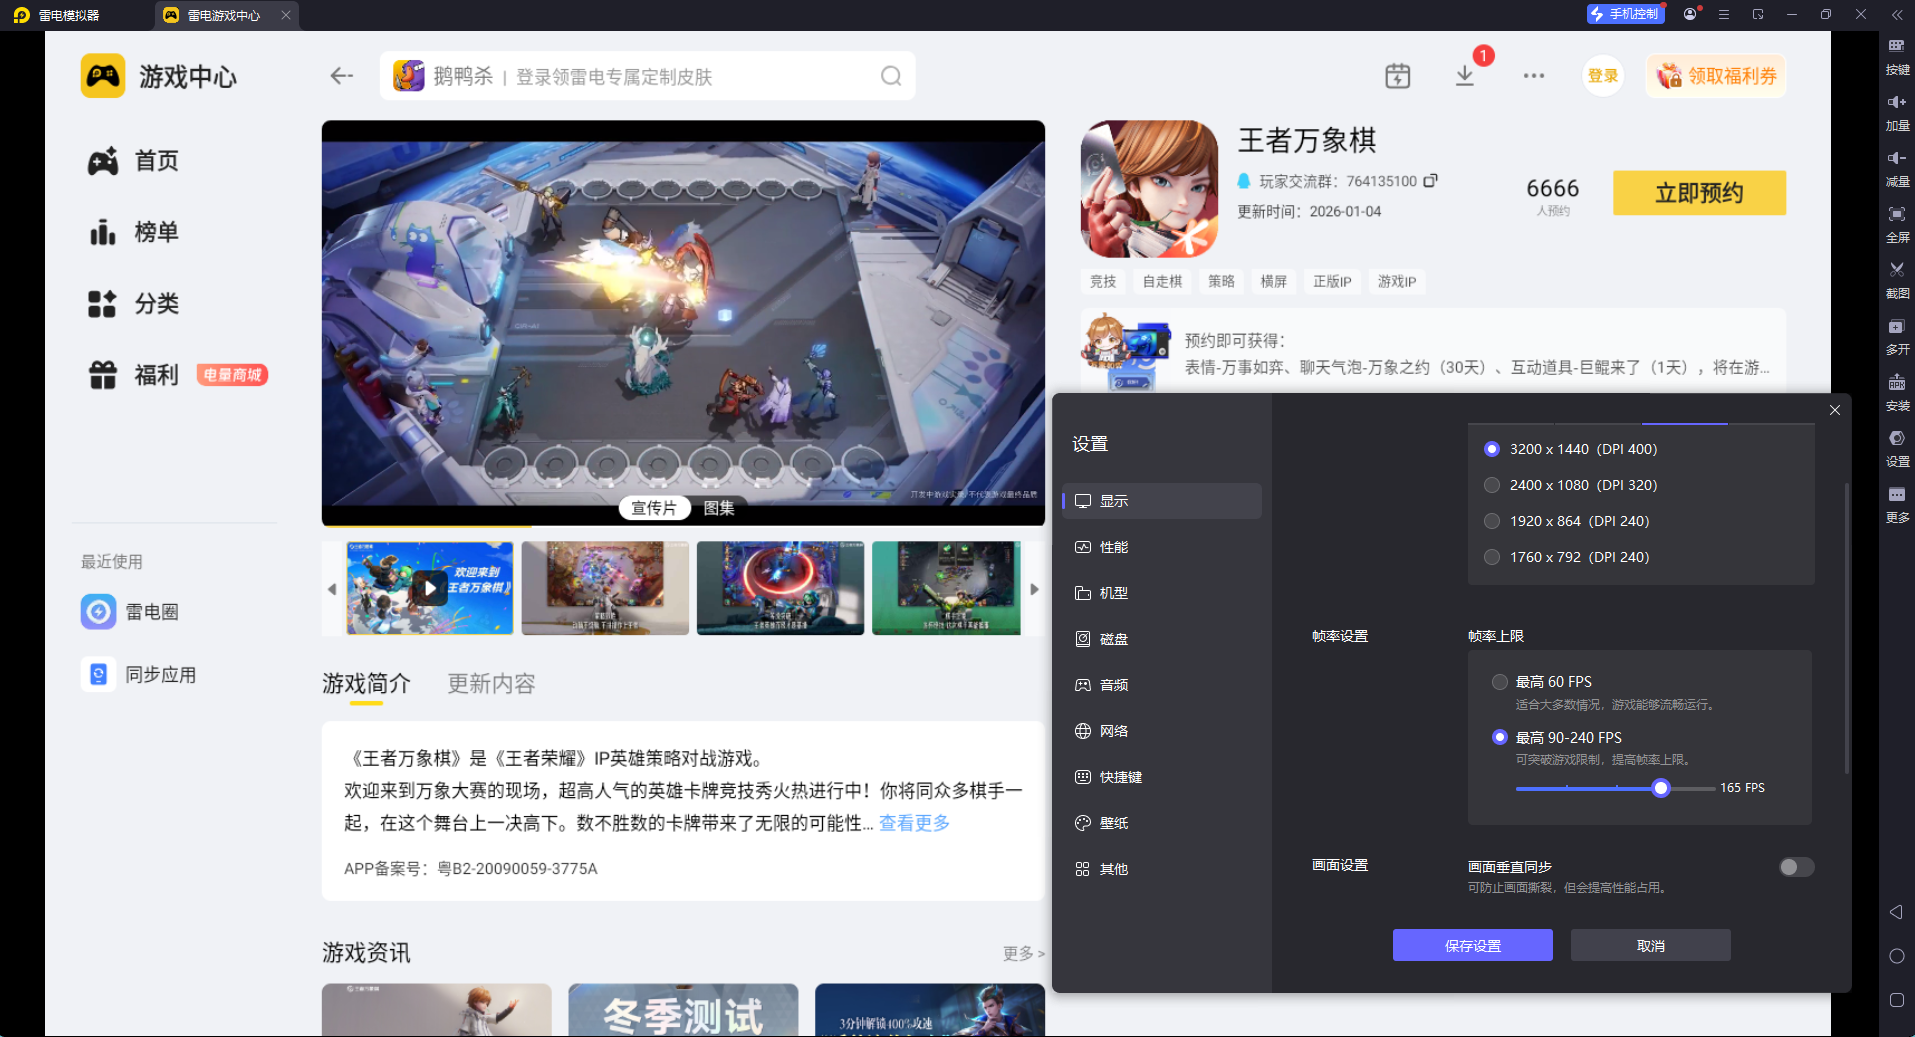Open the 磁盘 settings section

pos(1162,639)
